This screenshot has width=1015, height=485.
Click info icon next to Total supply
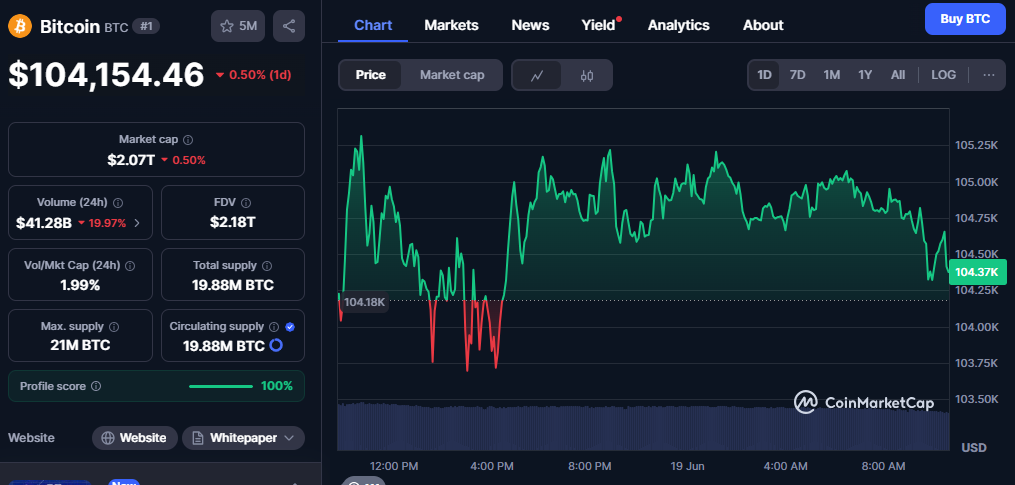pos(267,265)
